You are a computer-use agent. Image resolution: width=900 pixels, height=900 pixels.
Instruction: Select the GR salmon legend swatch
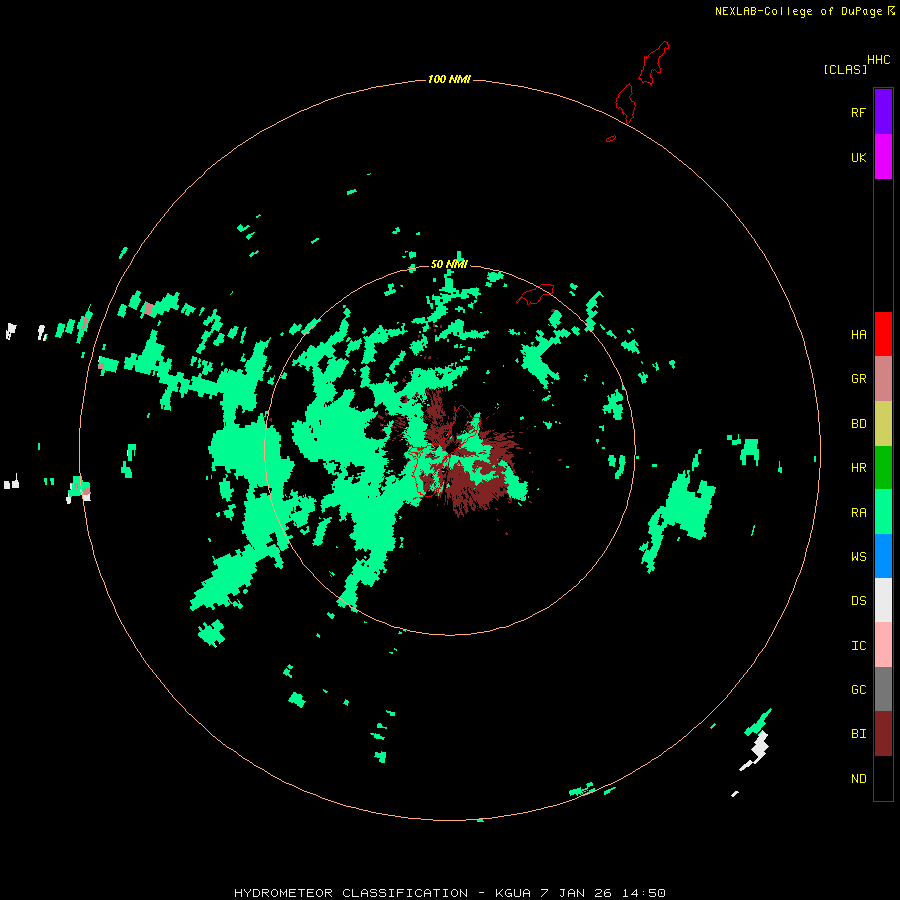coord(883,379)
